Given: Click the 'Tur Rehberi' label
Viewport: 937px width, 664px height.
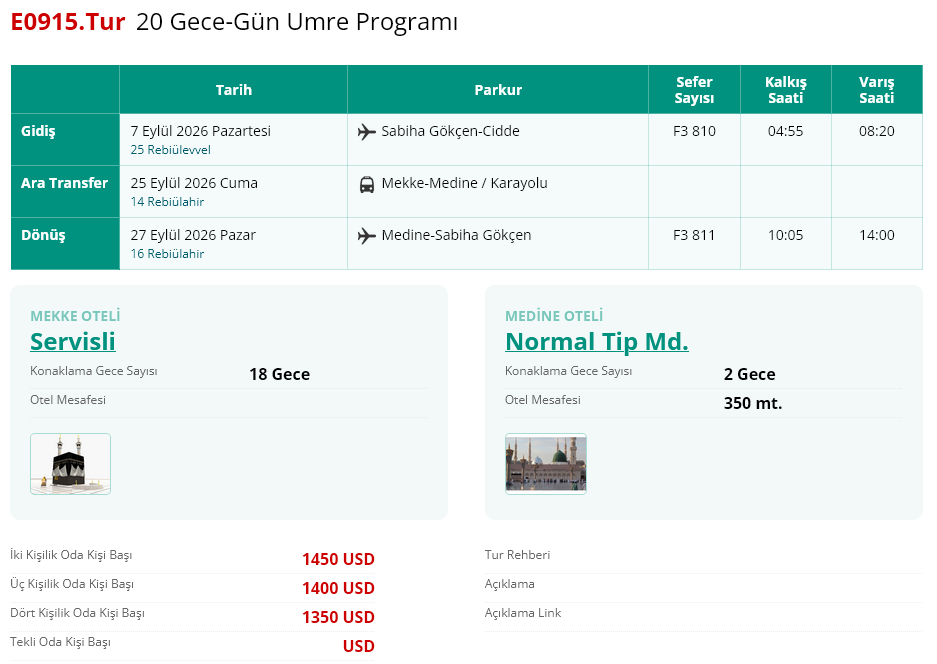Looking at the screenshot, I should click(518, 555).
